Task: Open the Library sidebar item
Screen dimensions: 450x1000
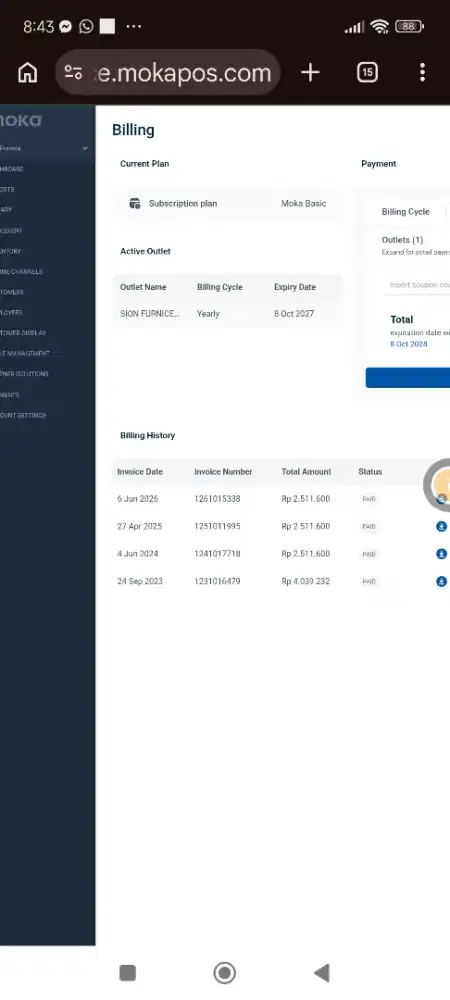Action: pos(6,210)
